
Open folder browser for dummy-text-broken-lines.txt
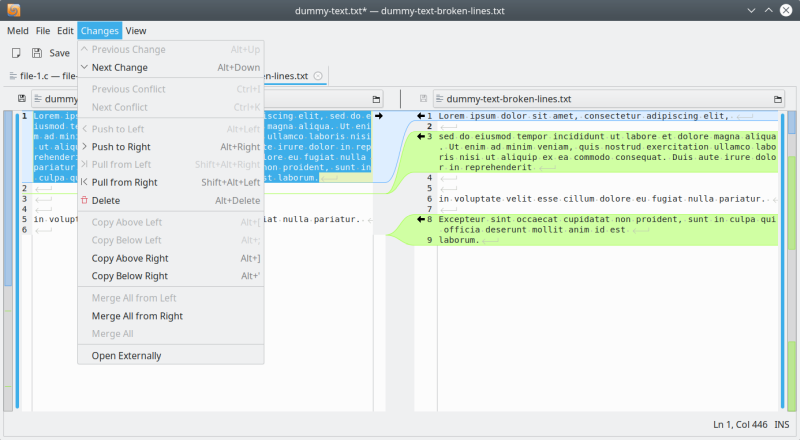tap(776, 99)
